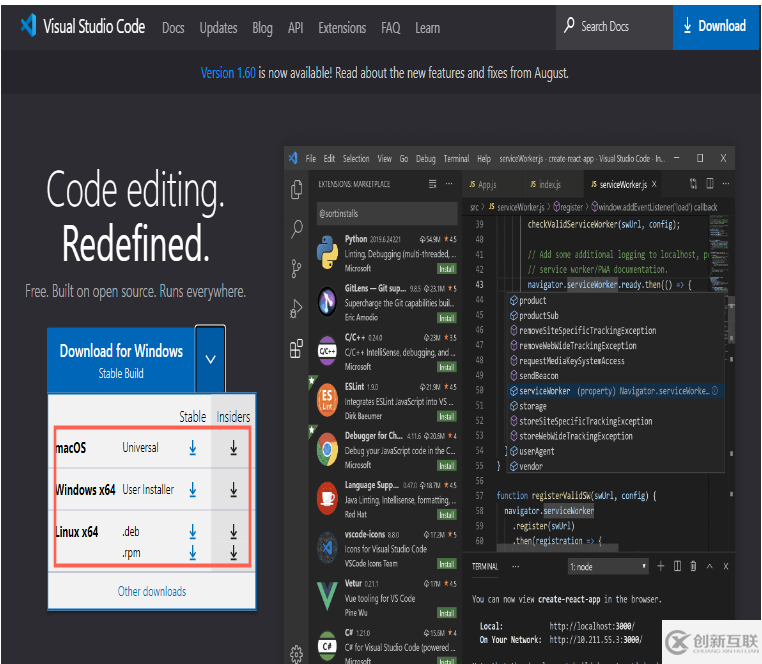The height and width of the screenshot is (664, 762).
Task: Maximize terminal panel with the up chevron
Action: click(x=710, y=566)
